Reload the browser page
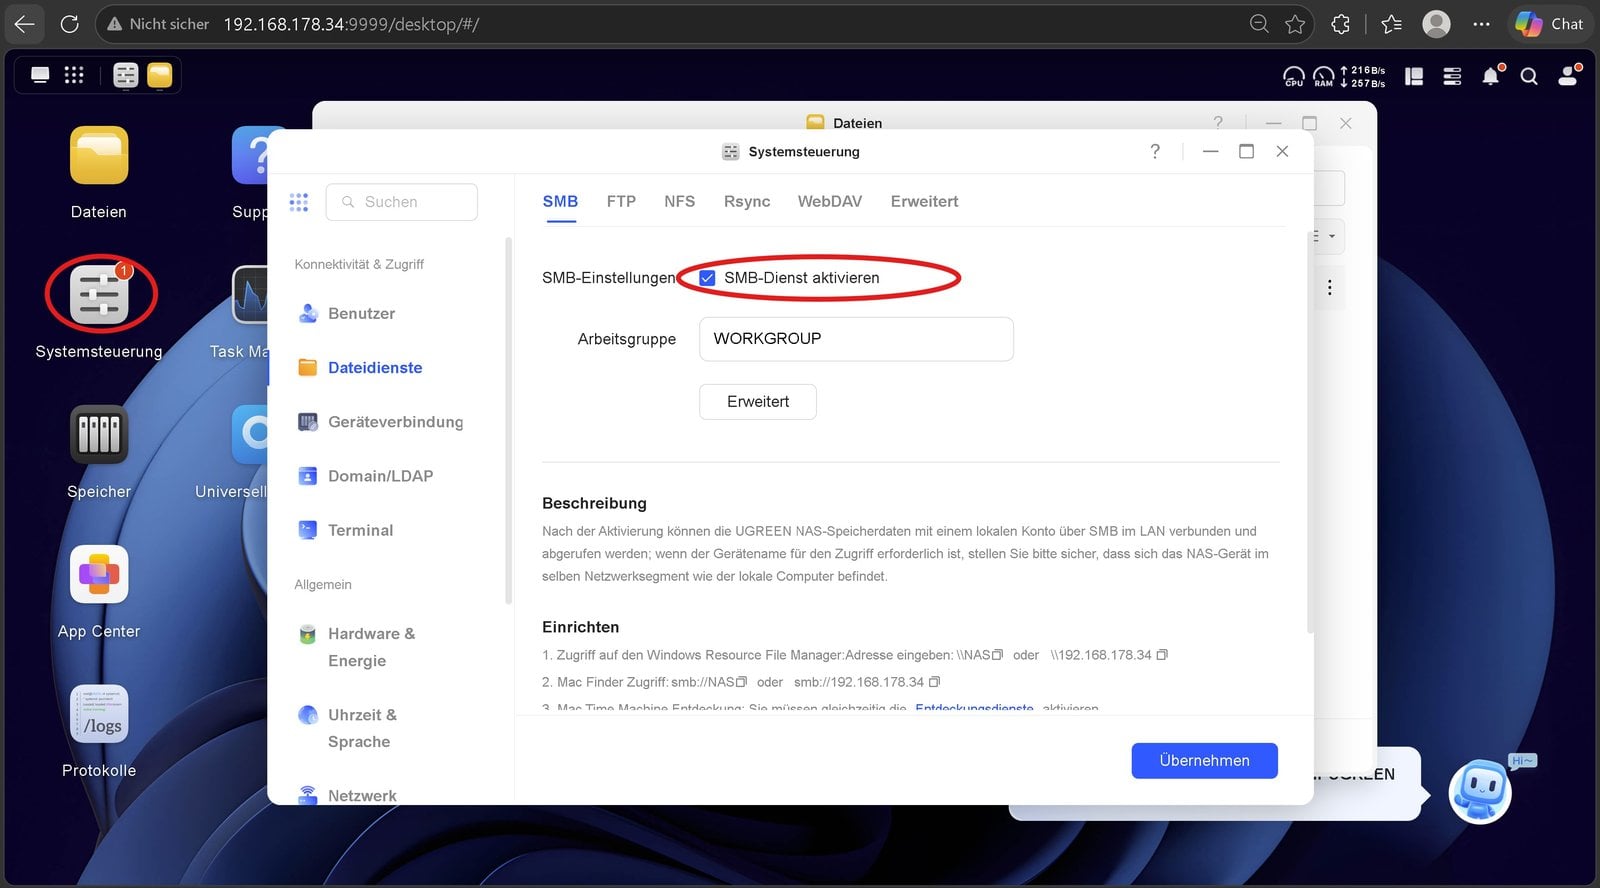Image resolution: width=1600 pixels, height=888 pixels. point(69,24)
